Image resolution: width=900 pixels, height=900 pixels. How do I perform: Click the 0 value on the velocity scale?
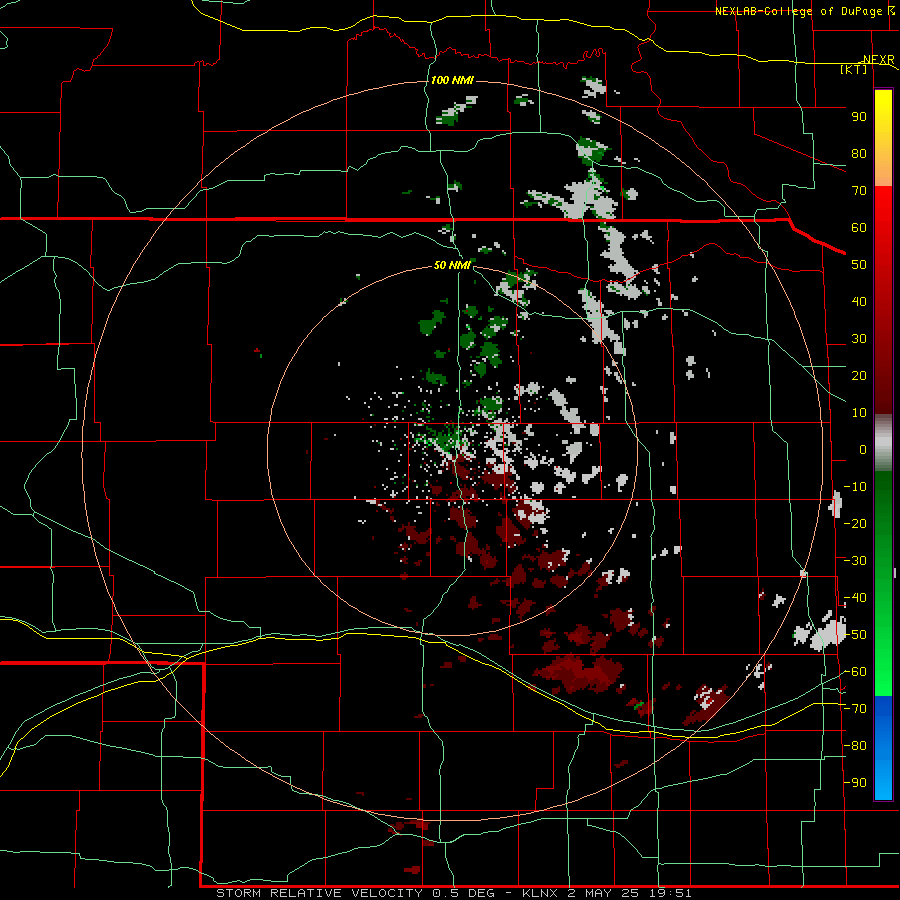pos(863,450)
